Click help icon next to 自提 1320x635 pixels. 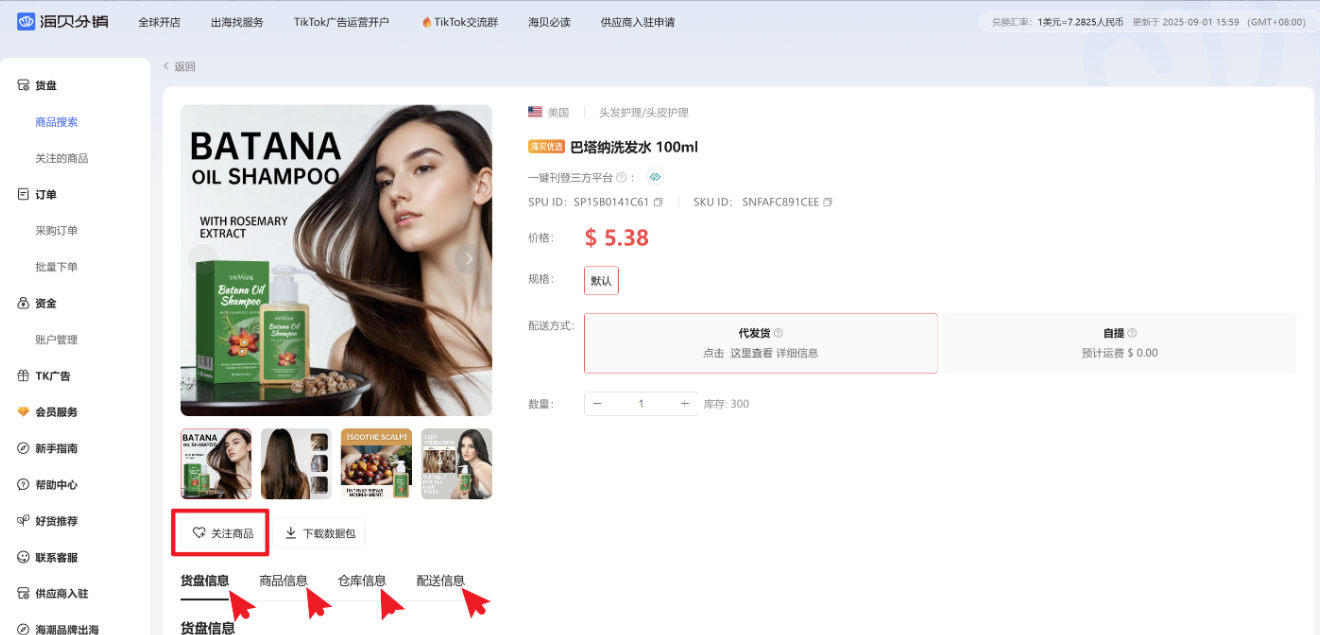click(x=1132, y=333)
